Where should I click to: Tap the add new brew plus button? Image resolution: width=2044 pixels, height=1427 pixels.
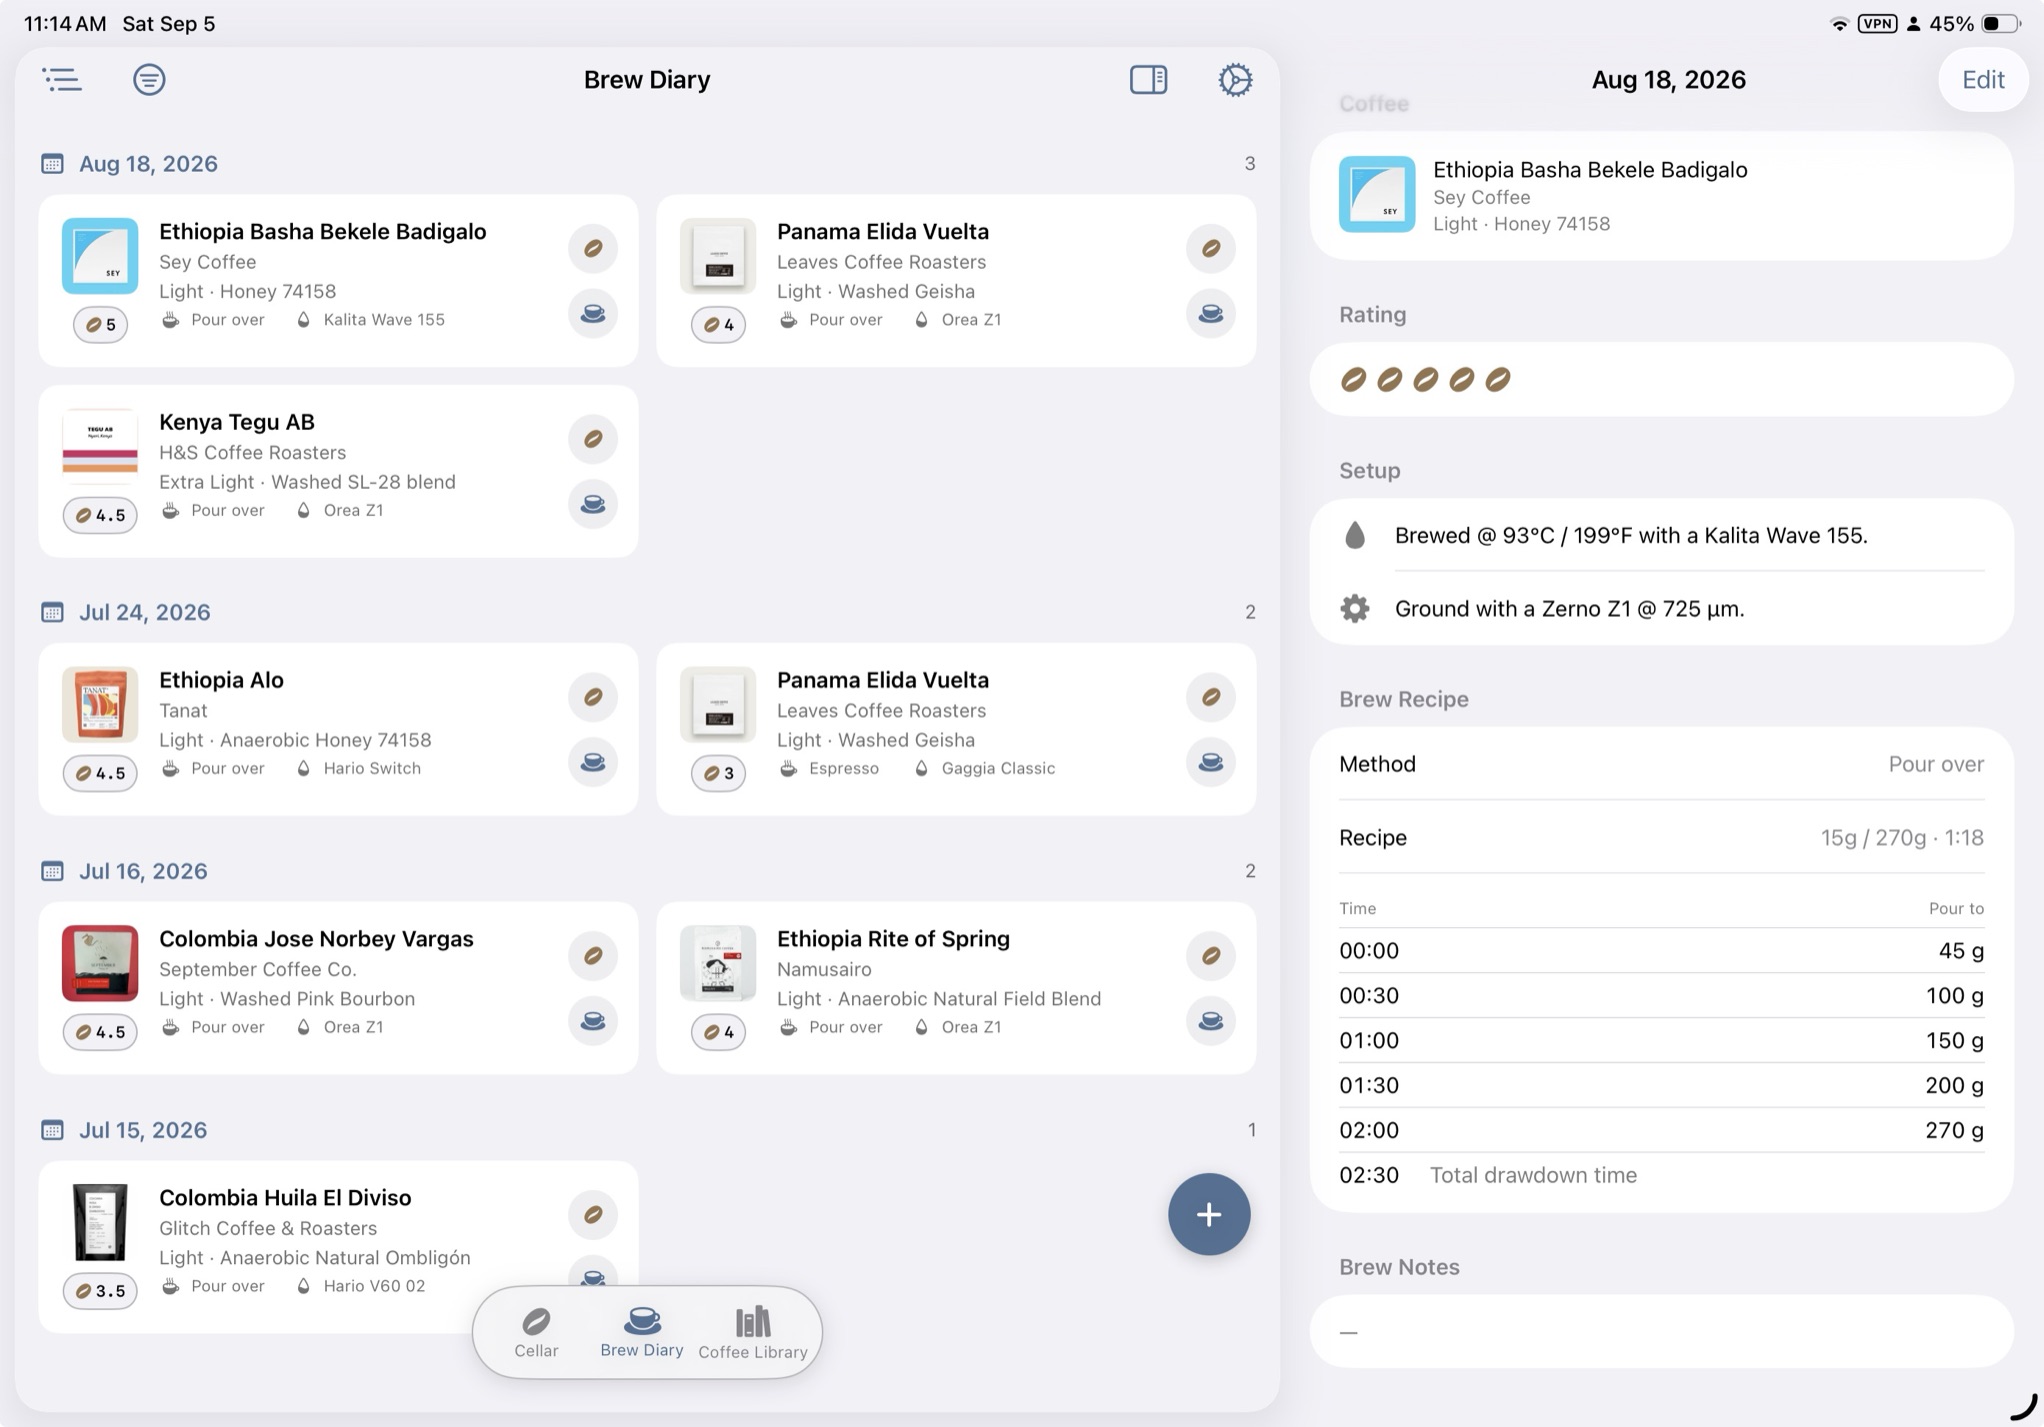point(1209,1214)
